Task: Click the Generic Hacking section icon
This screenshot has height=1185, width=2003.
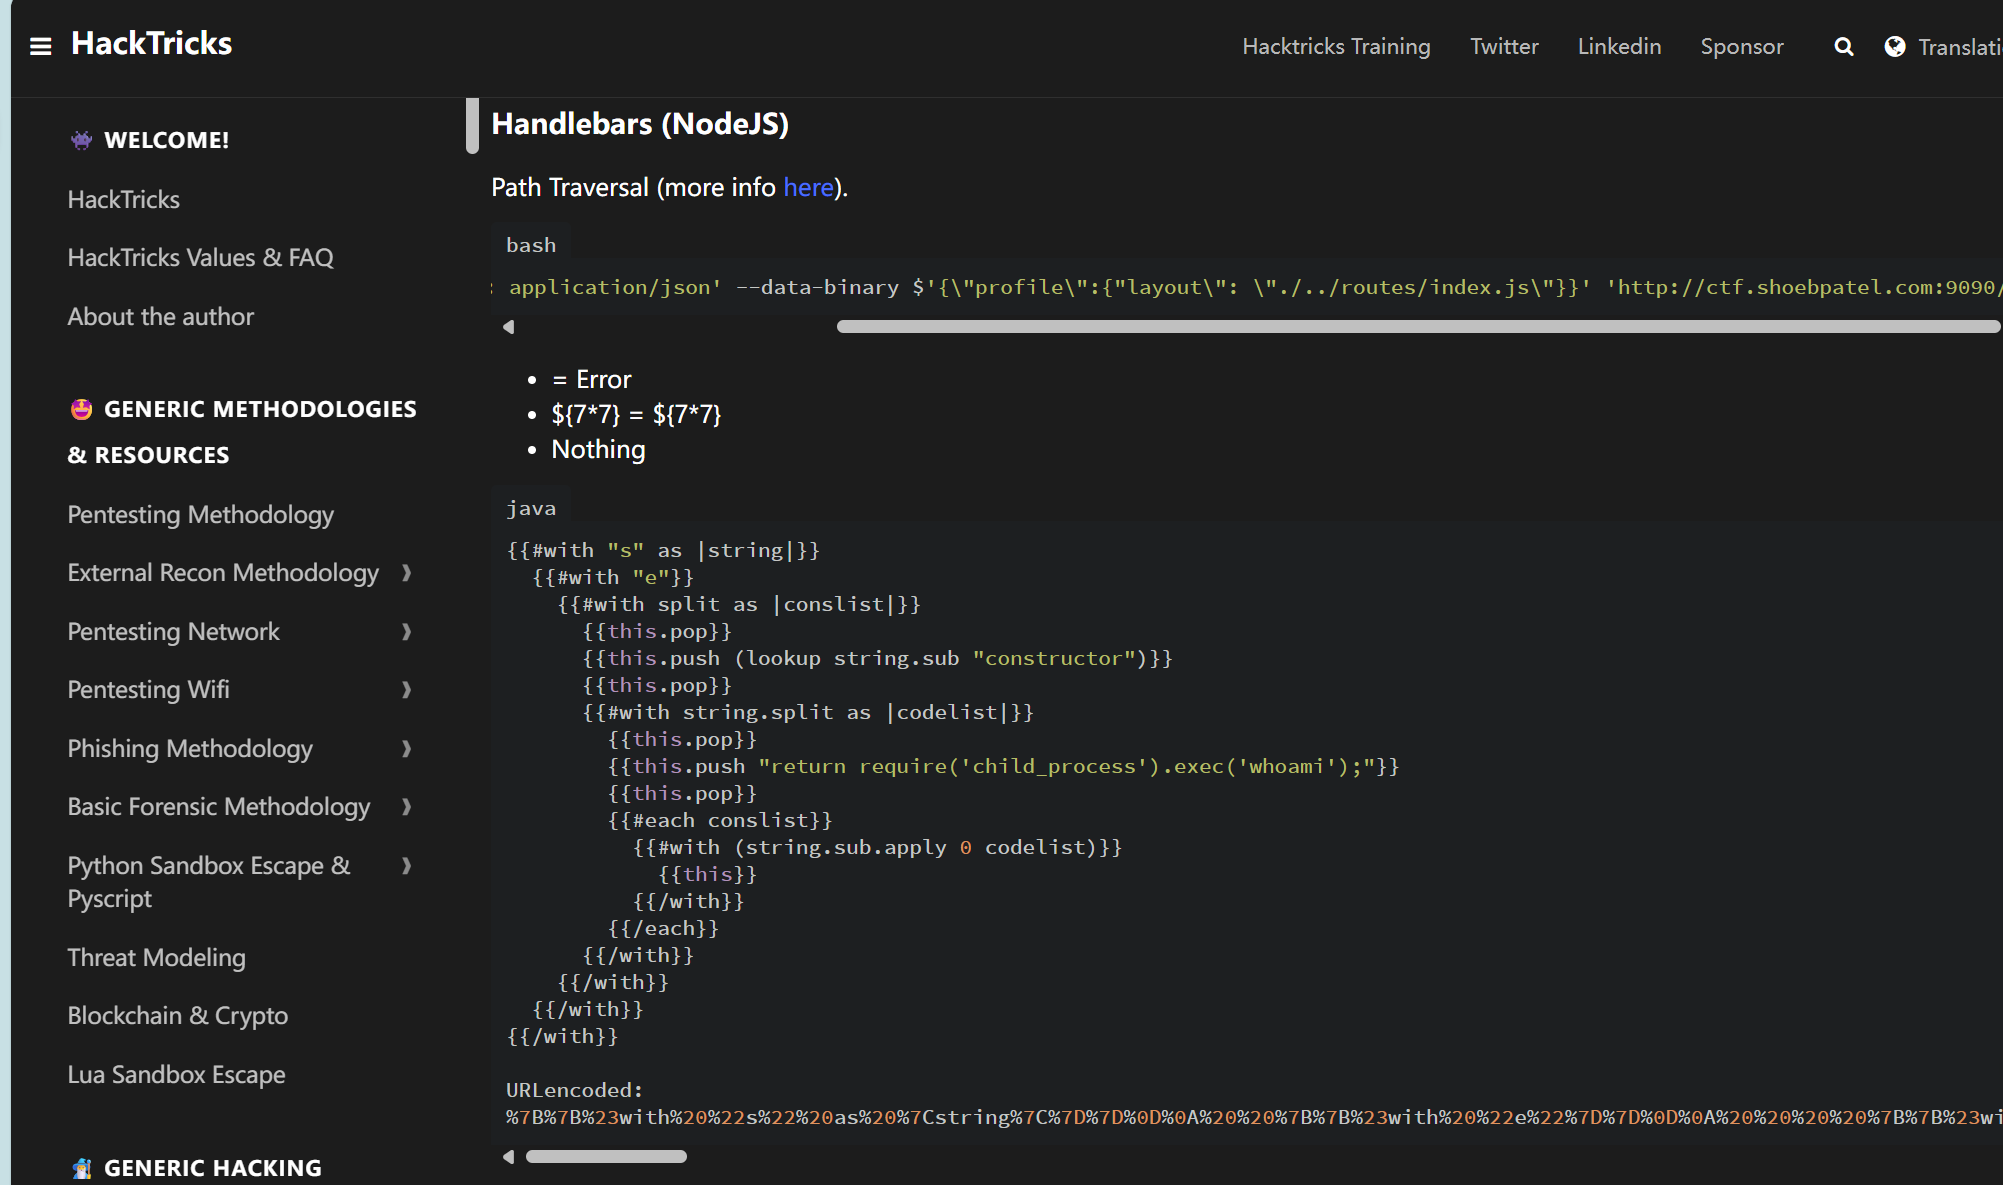Action: tap(81, 1168)
